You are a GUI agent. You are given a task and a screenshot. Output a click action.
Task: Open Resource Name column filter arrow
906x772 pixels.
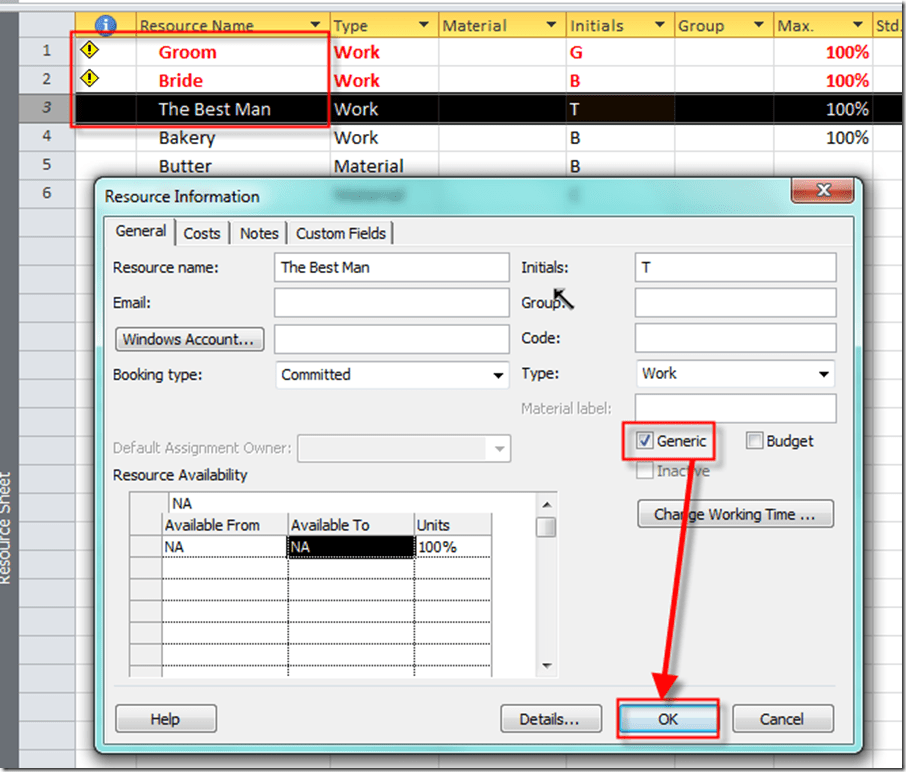coord(316,26)
